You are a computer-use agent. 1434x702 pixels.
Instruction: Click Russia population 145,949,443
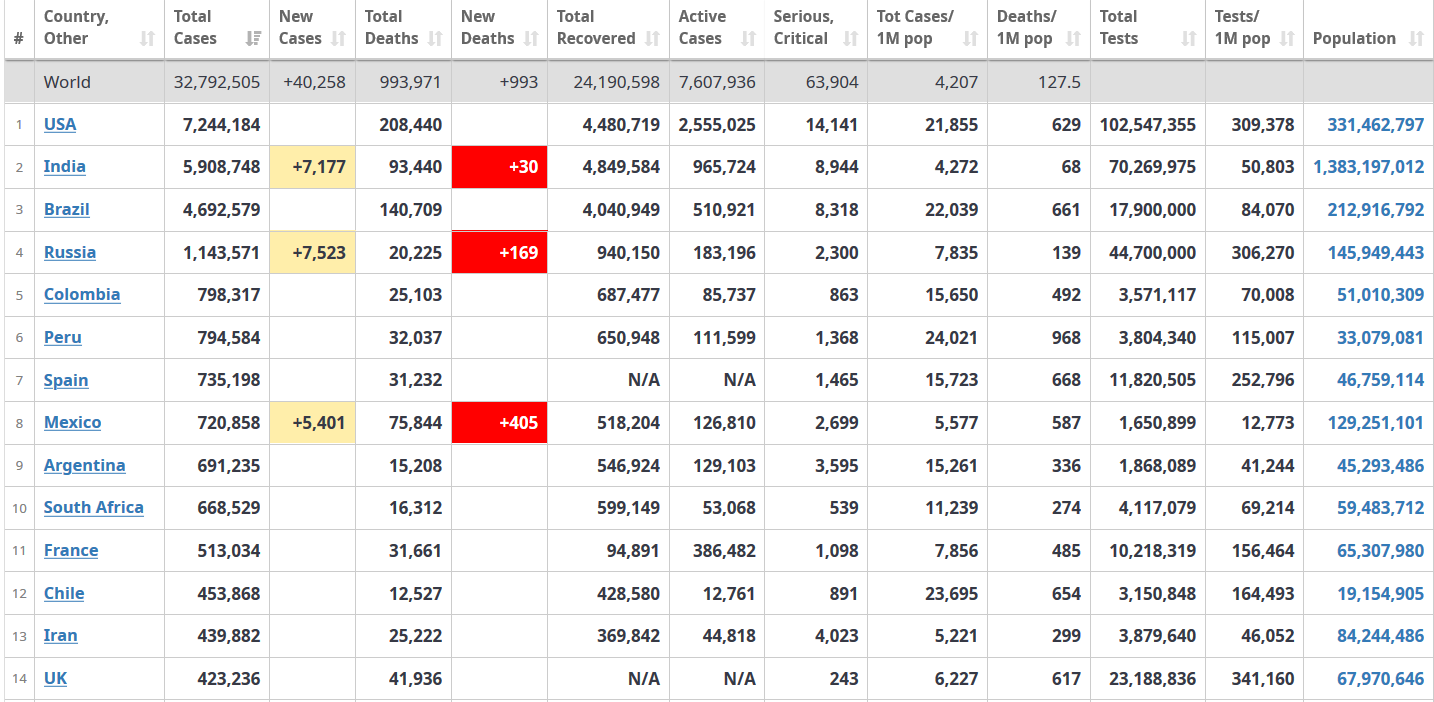[x=1376, y=253]
